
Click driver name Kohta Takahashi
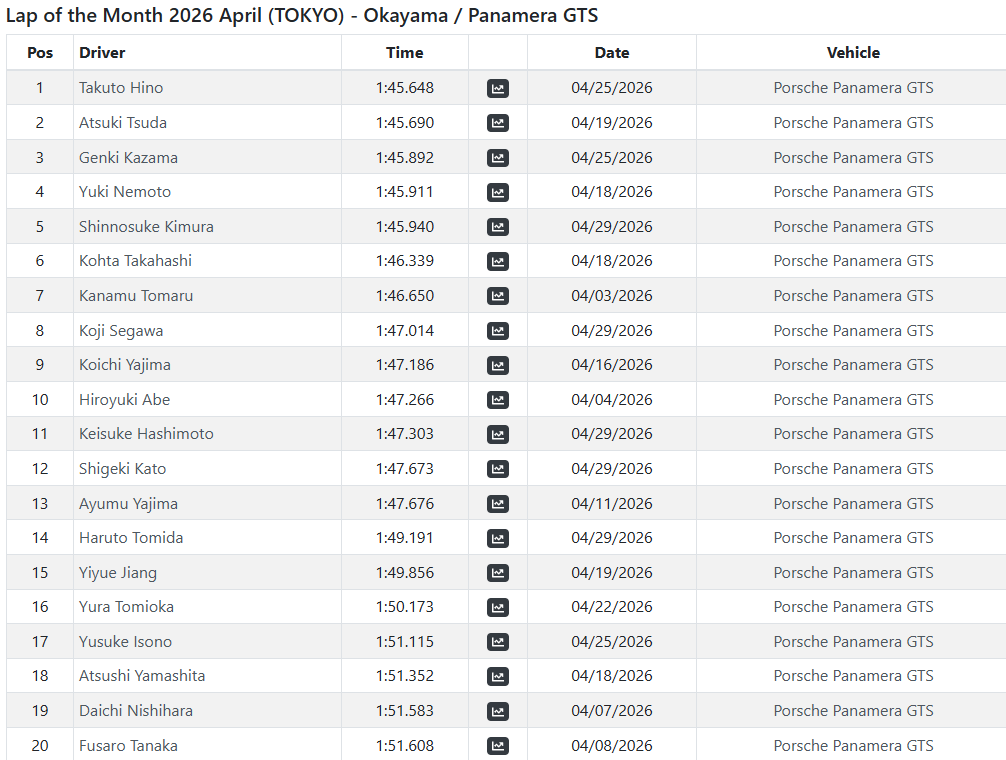[x=135, y=261]
